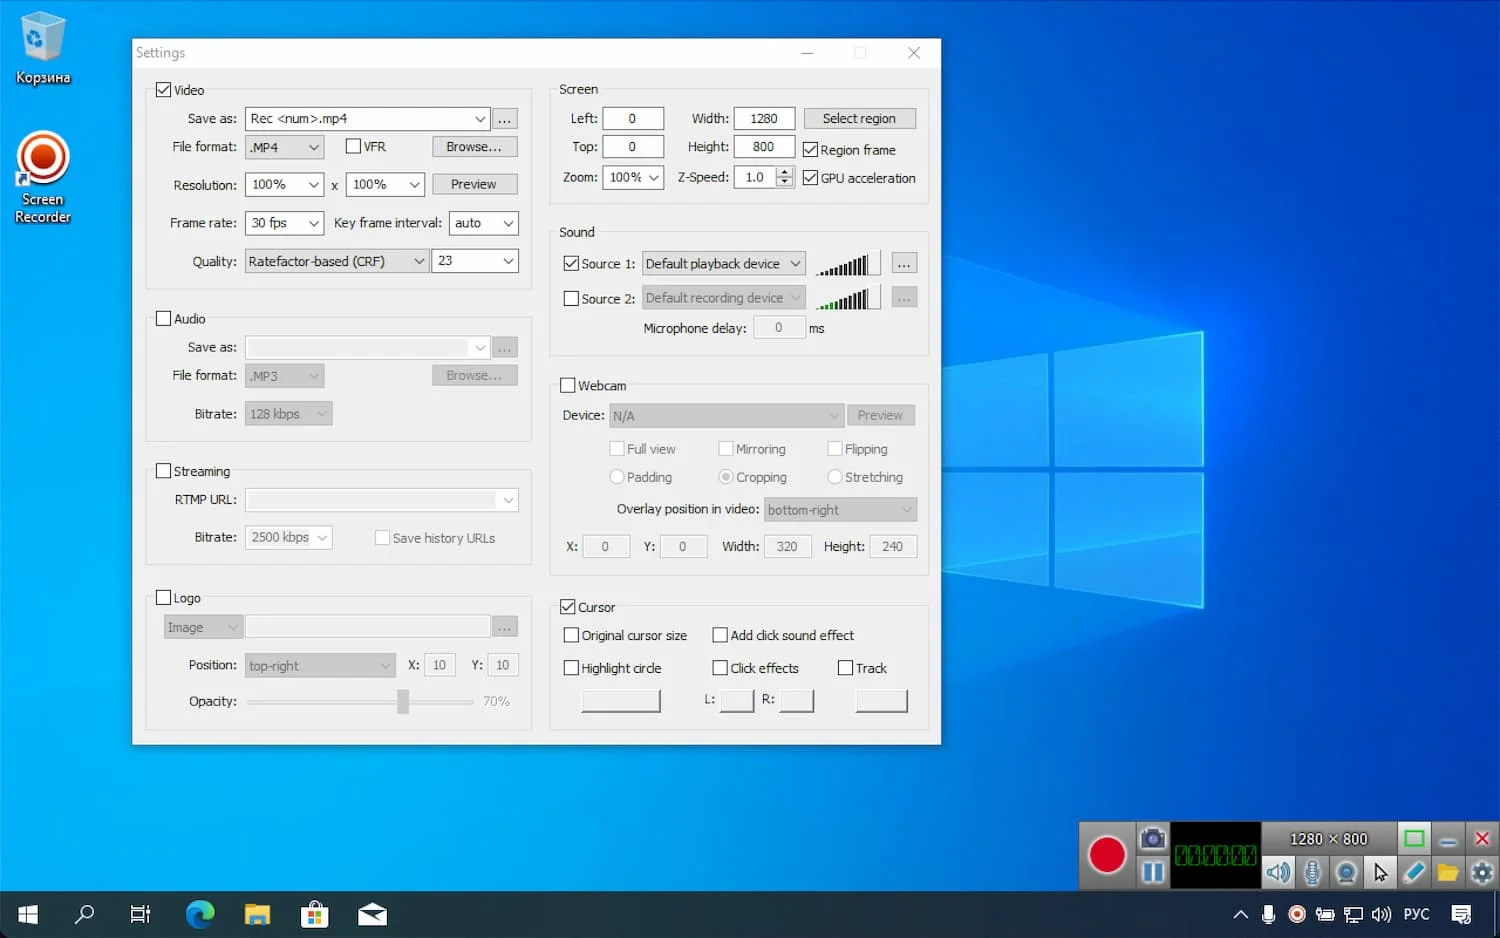Viewport: 1500px width, 938px height.
Task: Open settings via the gear icon
Action: pos(1482,872)
